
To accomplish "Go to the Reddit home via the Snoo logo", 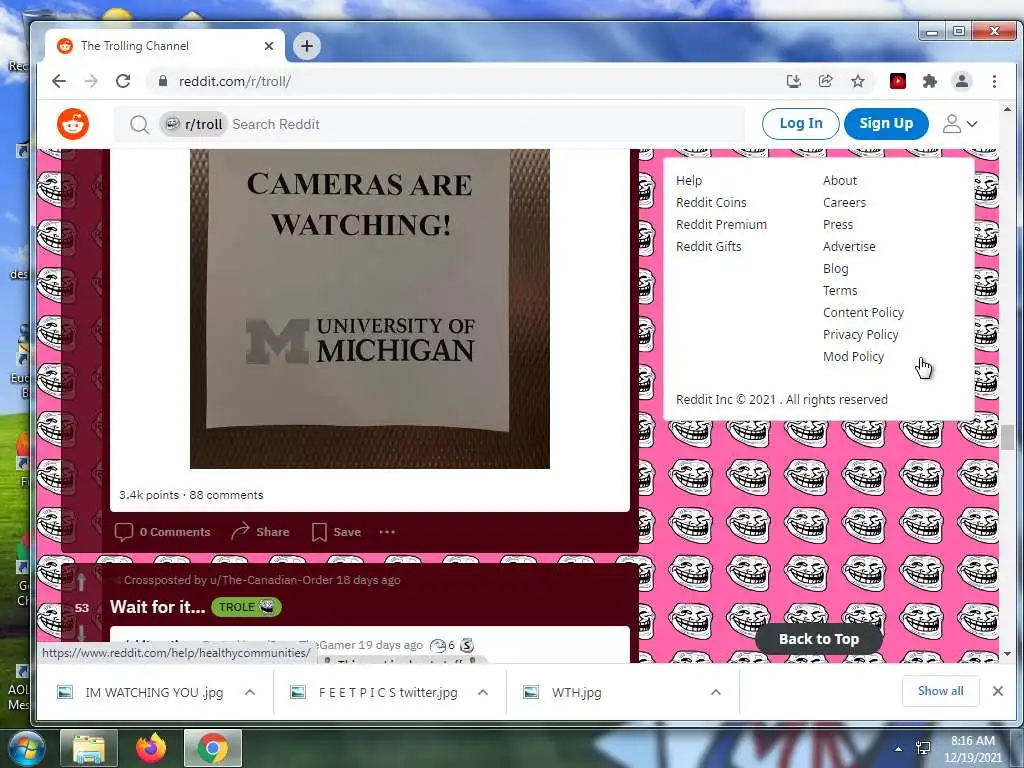I will coord(72,124).
